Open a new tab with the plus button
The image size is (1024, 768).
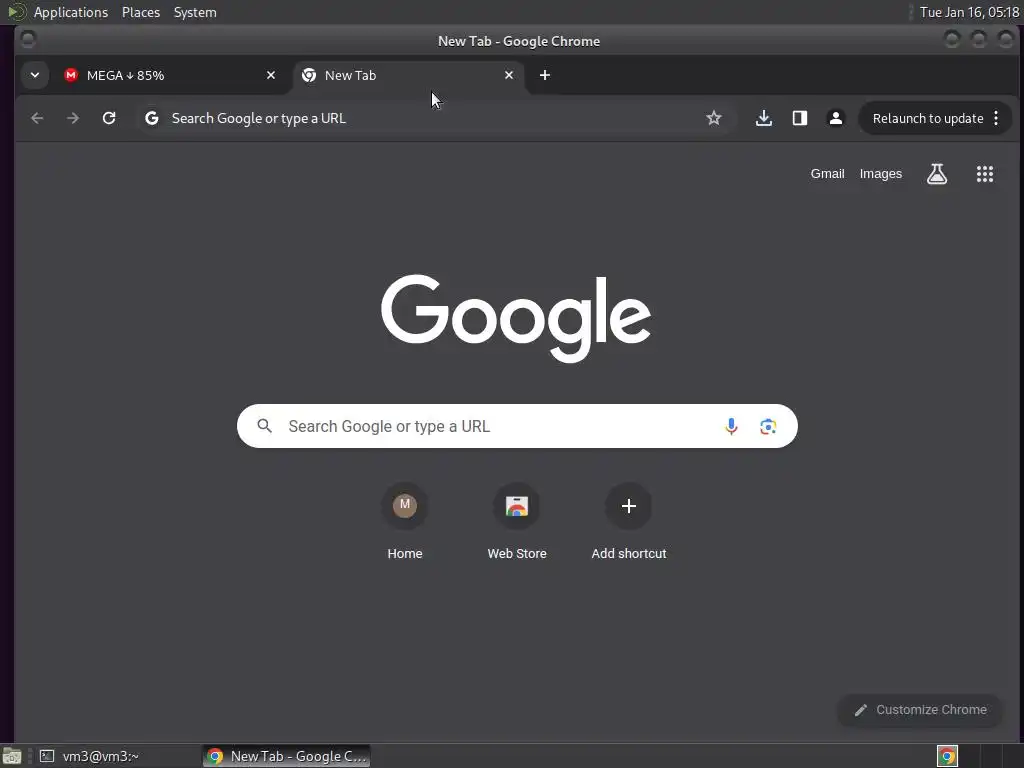coord(545,75)
